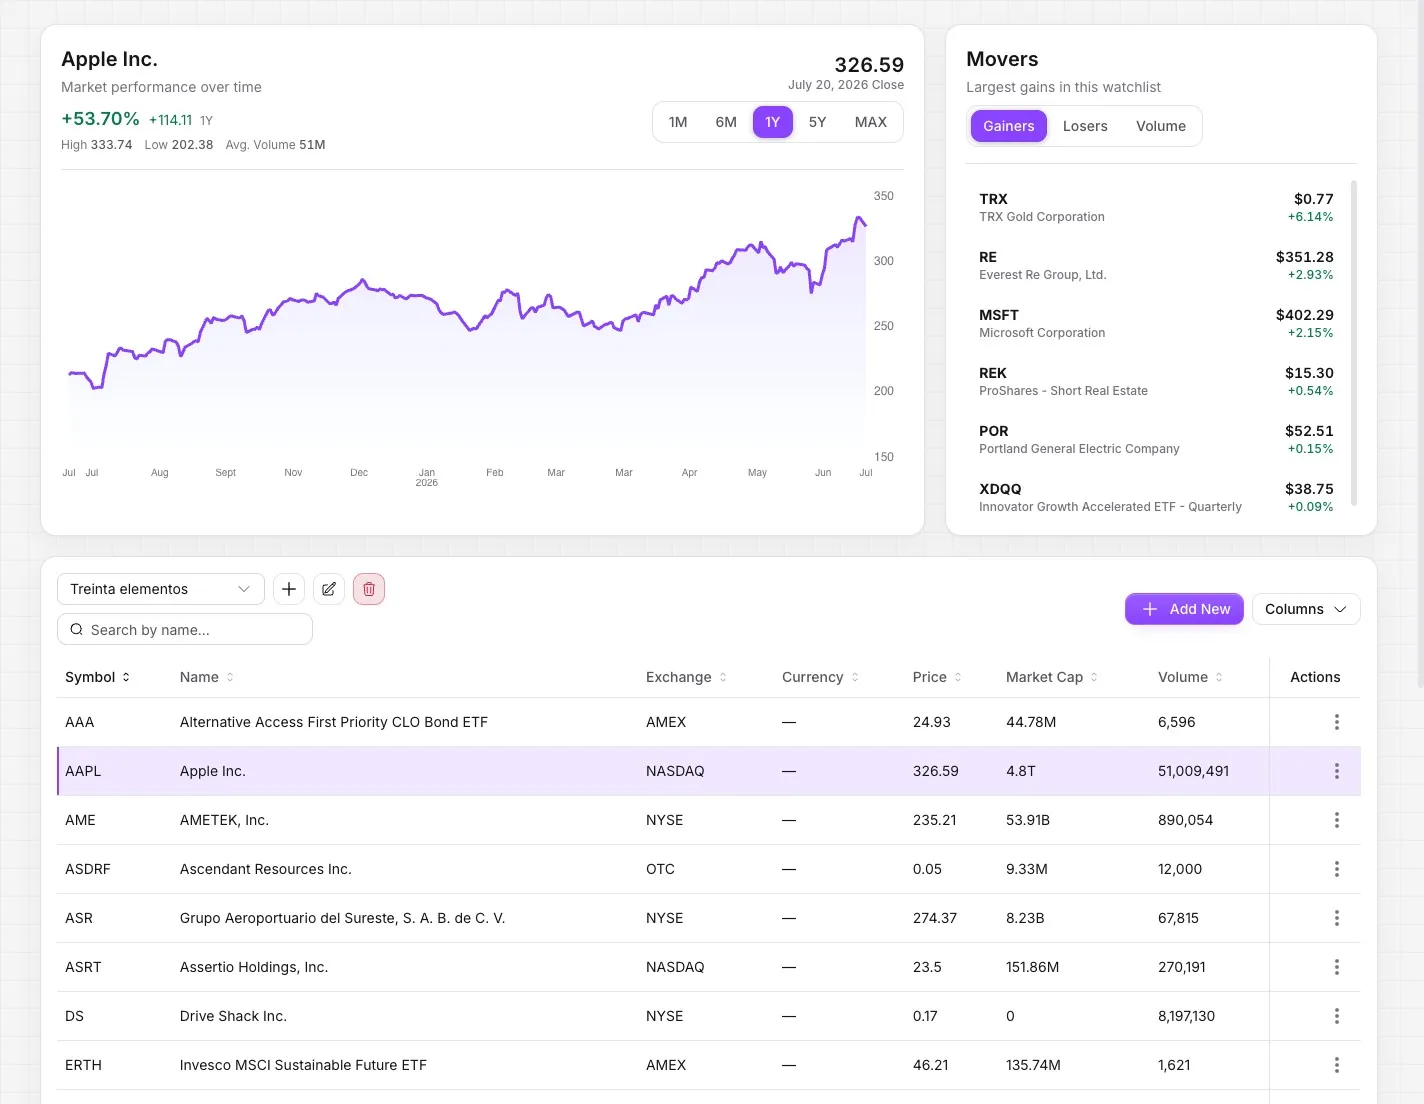Click market cap 53.91B cell

(x=1028, y=820)
